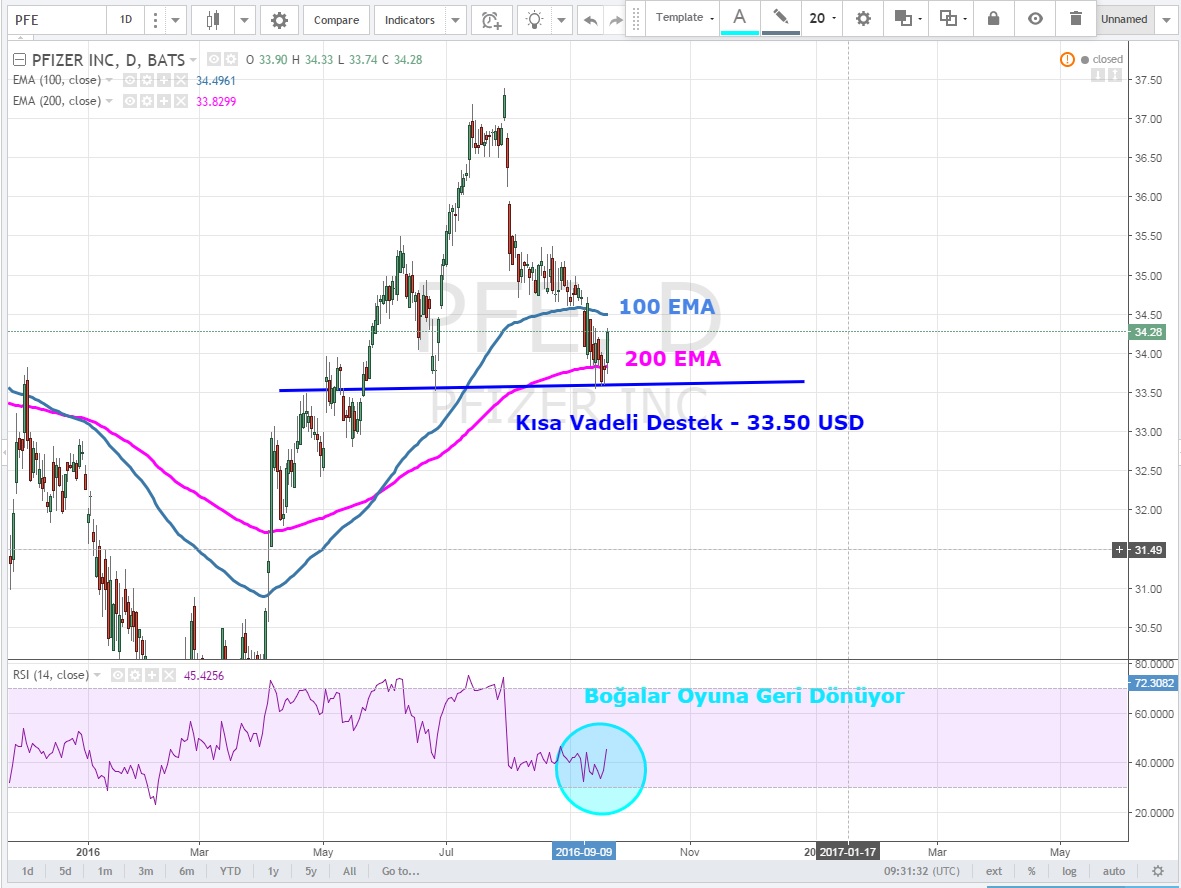Viewport: 1181px width, 888px height.
Task: Select the YTD time range
Action: 230,871
